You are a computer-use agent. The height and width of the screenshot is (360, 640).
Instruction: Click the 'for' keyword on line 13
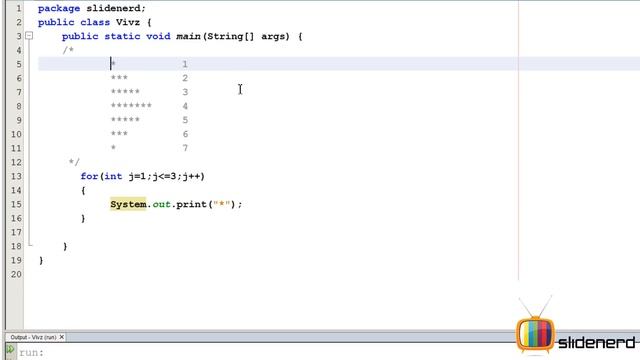pos(89,176)
